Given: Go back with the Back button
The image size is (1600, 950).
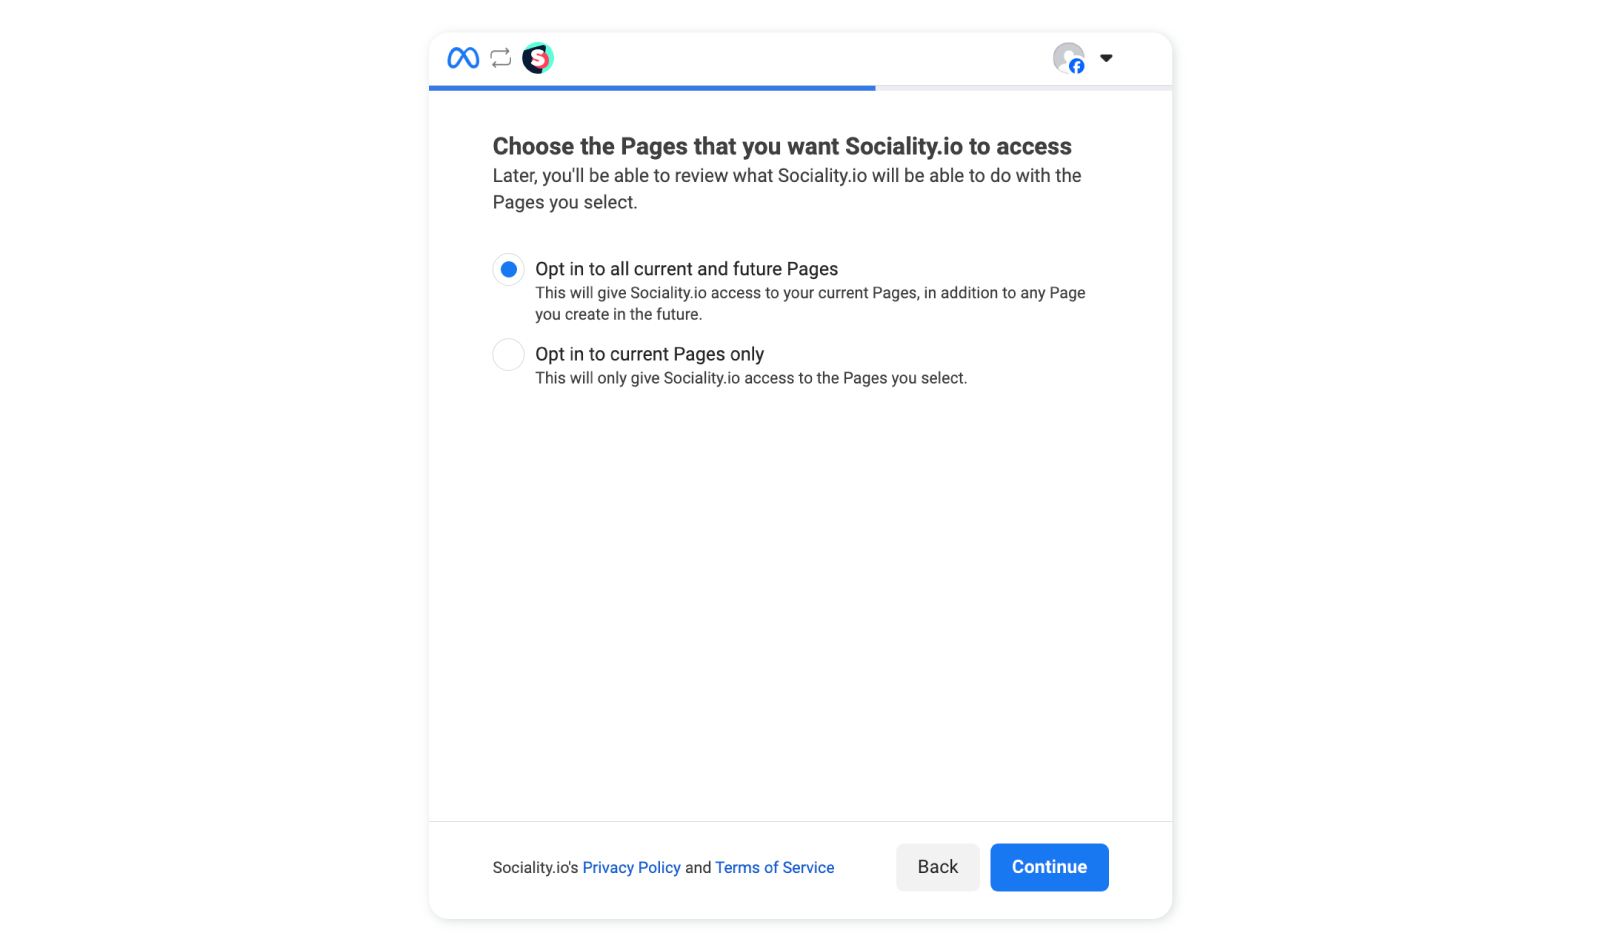Looking at the screenshot, I should (x=937, y=867).
